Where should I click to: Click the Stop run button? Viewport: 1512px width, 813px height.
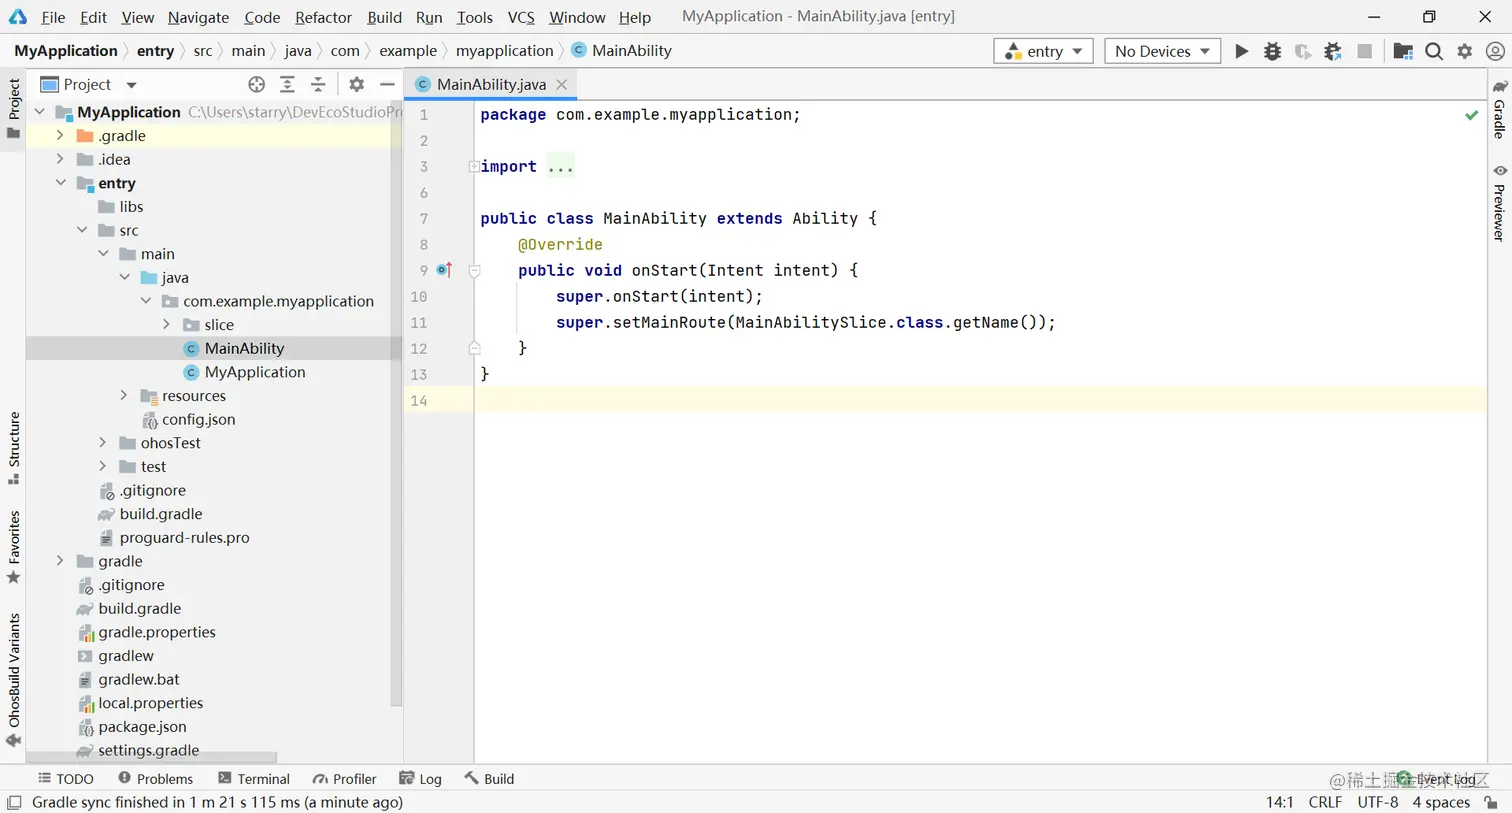pyautogui.click(x=1364, y=51)
